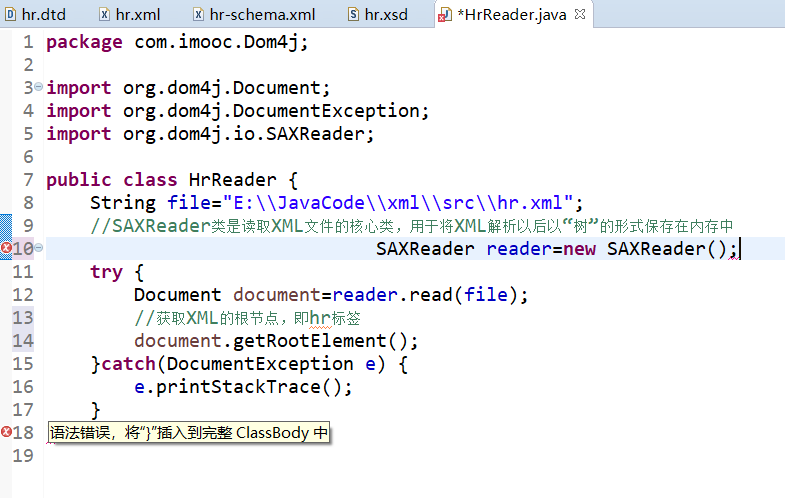Click 'package' keyword on line 1
The width and height of the screenshot is (785, 498).
(84, 42)
